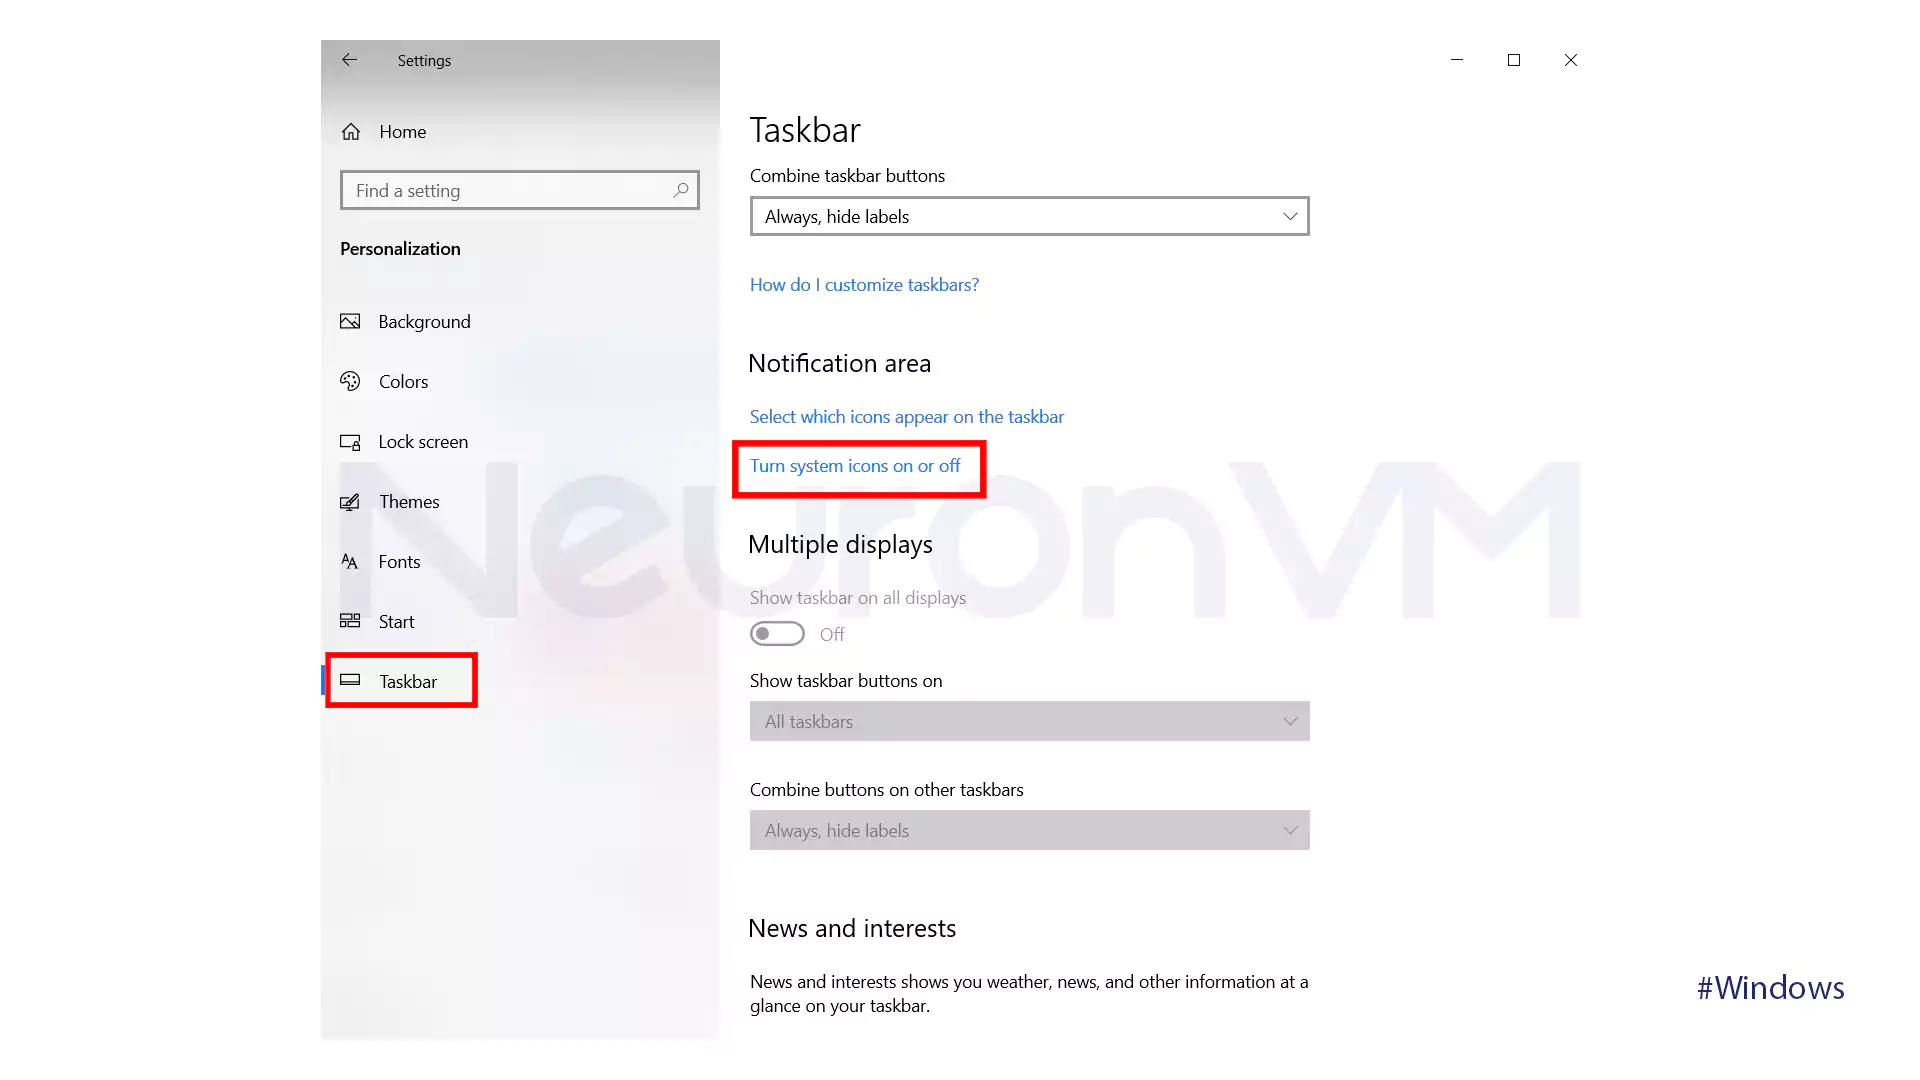Click the Taskbar settings icon
Screen dimensions: 1920x1080
point(349,680)
